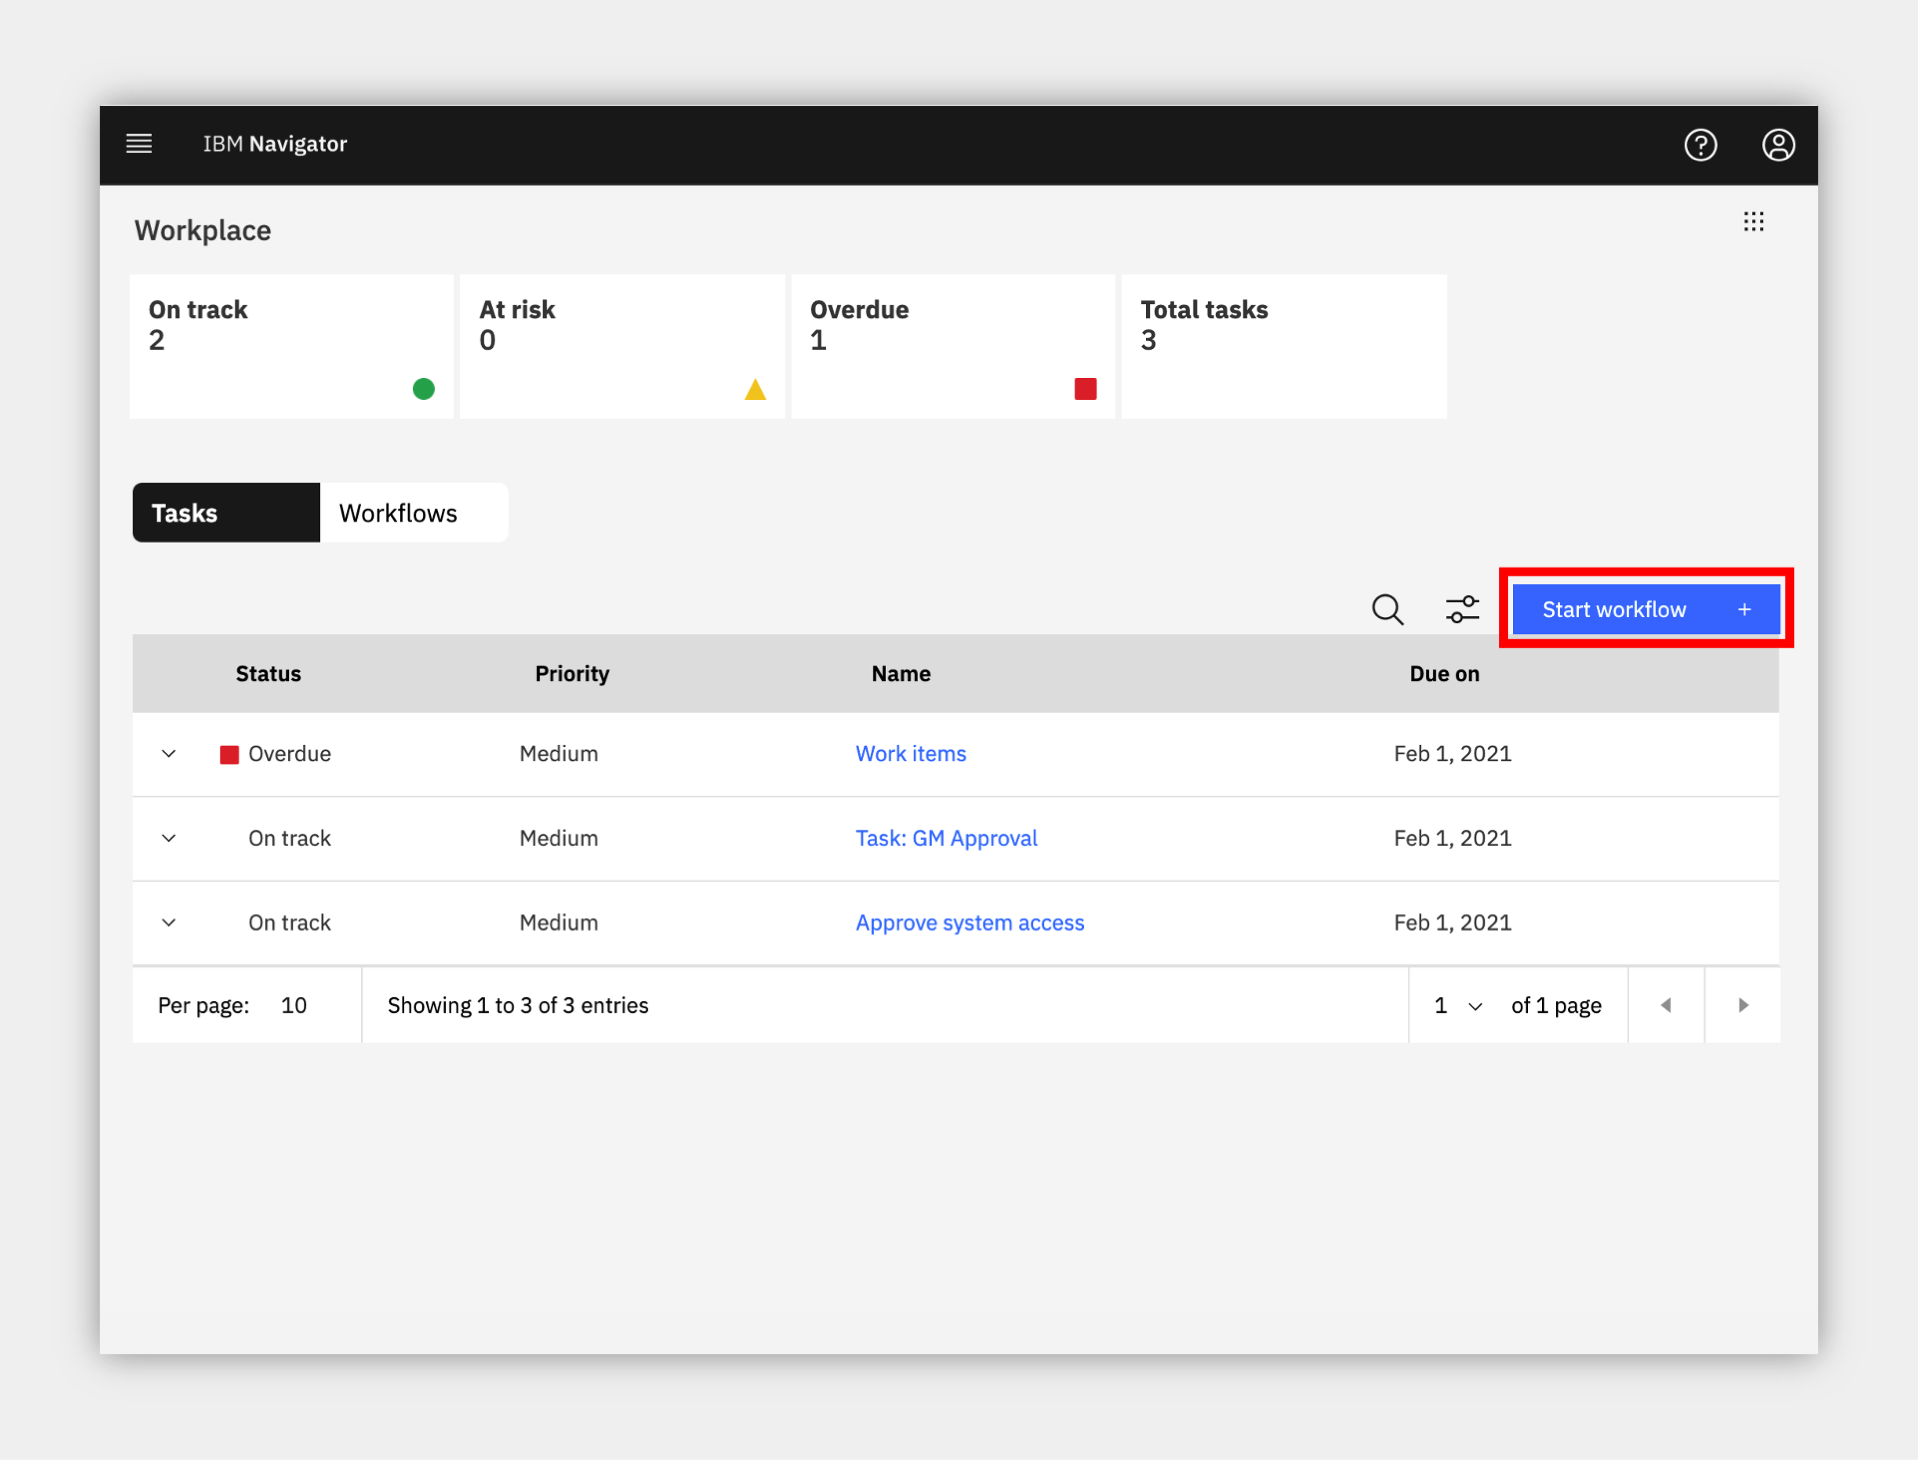This screenshot has height=1460, width=1918.
Task: Sort by the Priority column header
Action: pyautogui.click(x=572, y=674)
